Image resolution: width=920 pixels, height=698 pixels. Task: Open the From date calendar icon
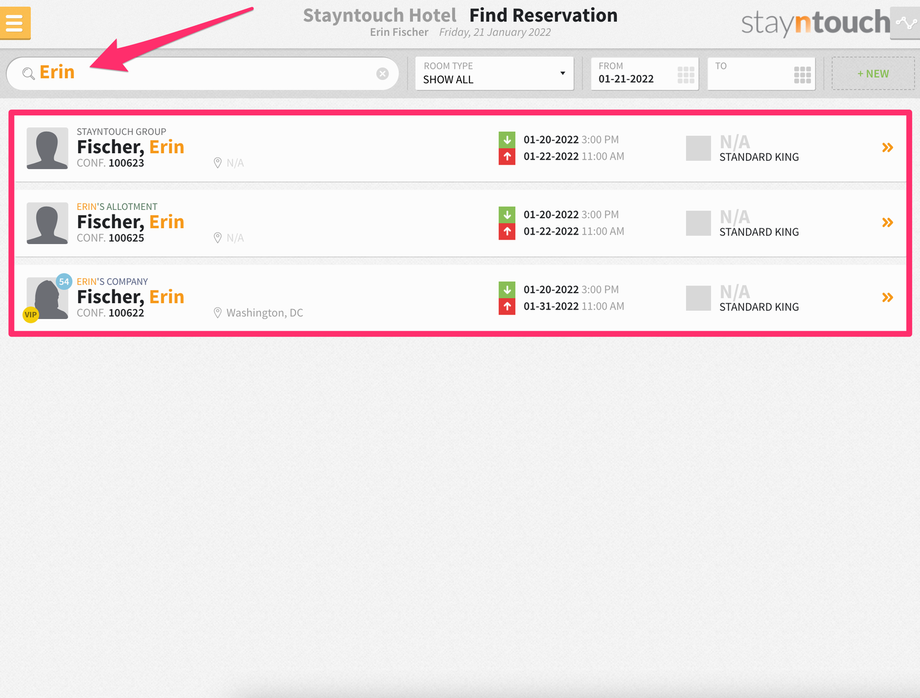(685, 74)
